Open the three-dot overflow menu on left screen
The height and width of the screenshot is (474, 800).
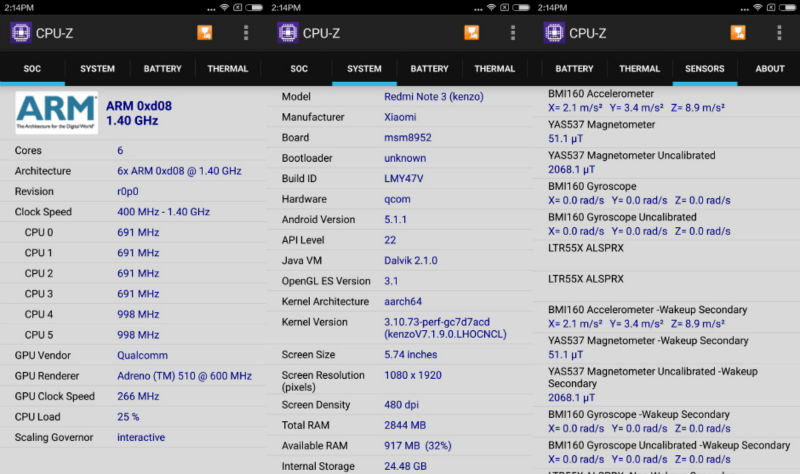[246, 33]
